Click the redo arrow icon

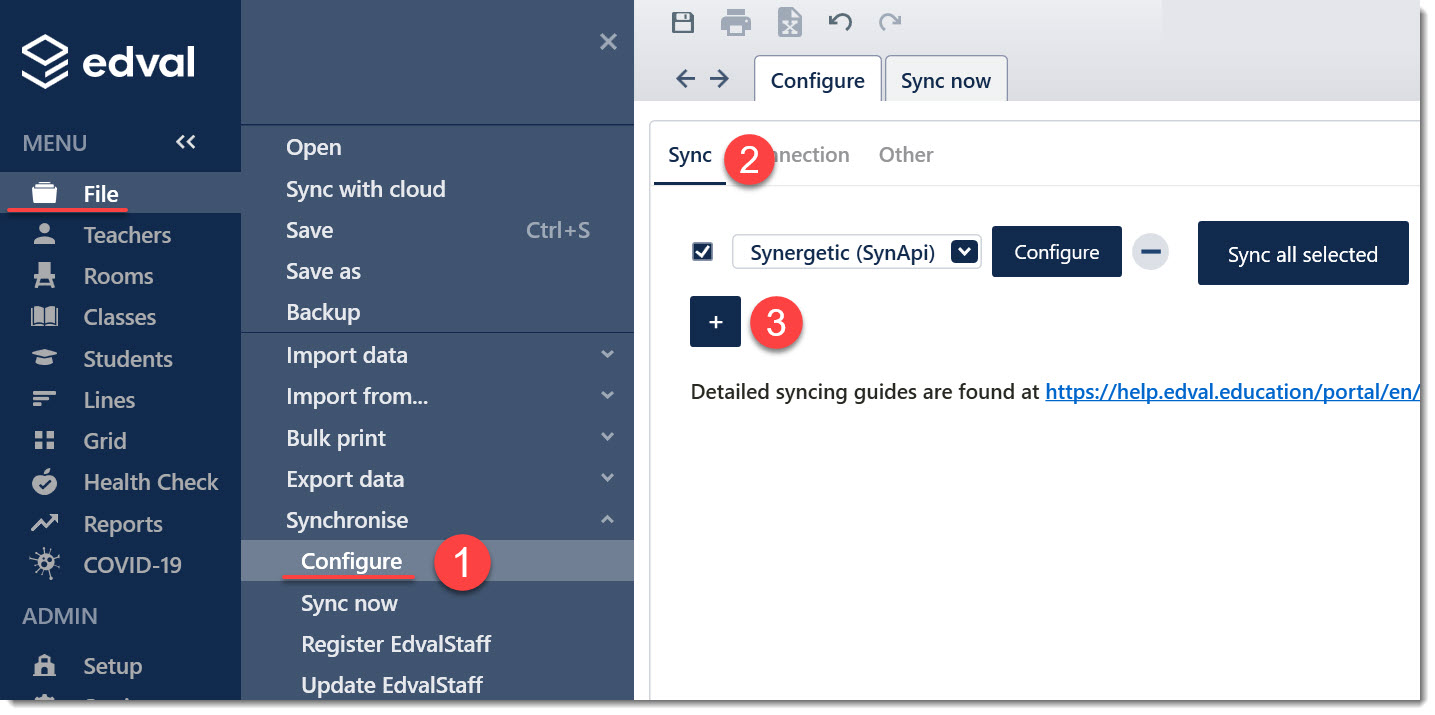click(x=889, y=21)
